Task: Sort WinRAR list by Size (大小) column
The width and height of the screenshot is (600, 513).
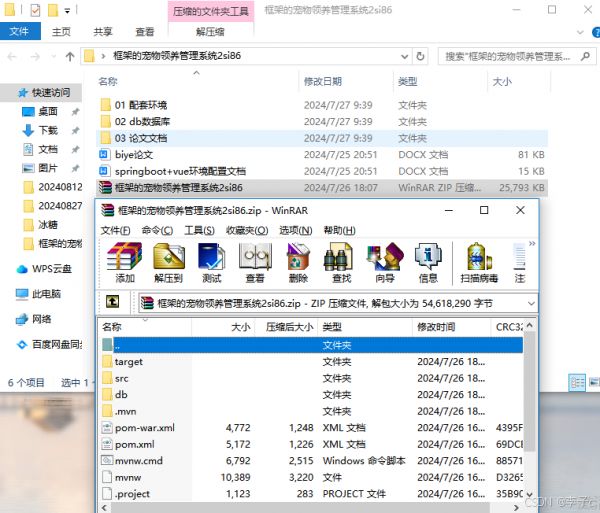Action: click(x=223, y=327)
